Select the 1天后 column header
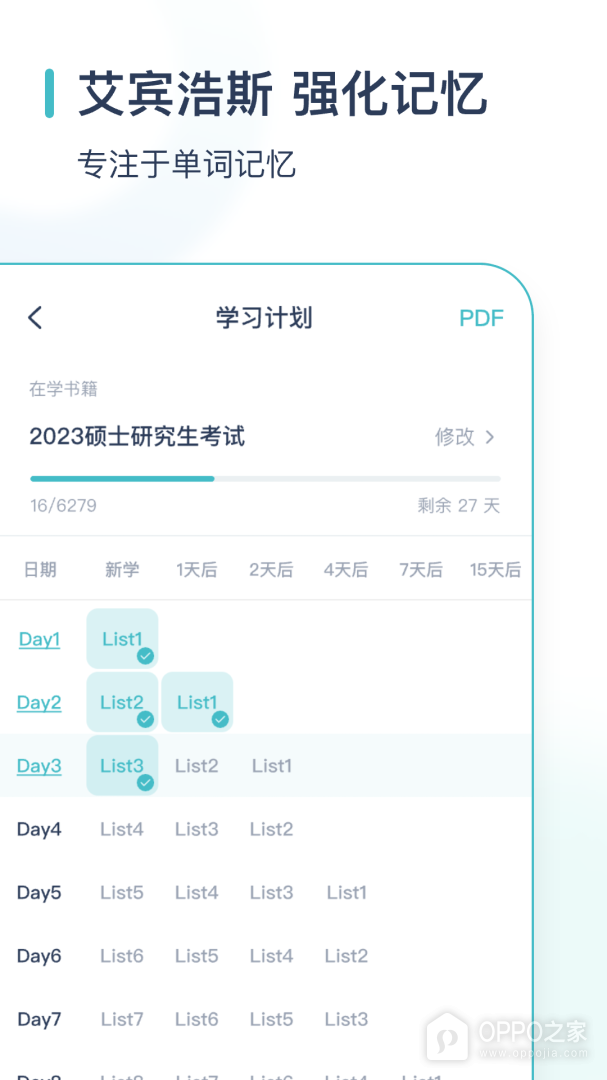The height and width of the screenshot is (1080, 607). pos(197,570)
